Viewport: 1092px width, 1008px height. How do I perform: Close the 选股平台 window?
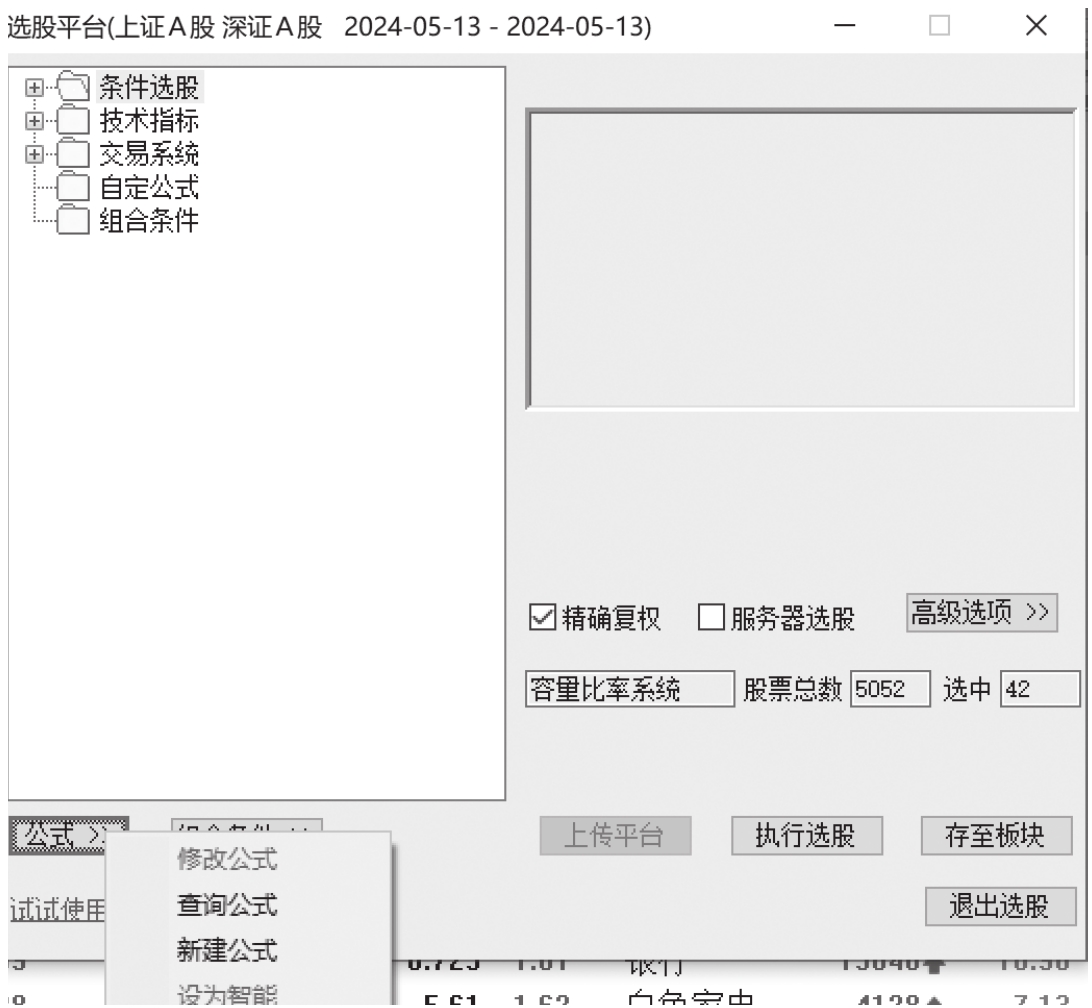tap(1036, 26)
